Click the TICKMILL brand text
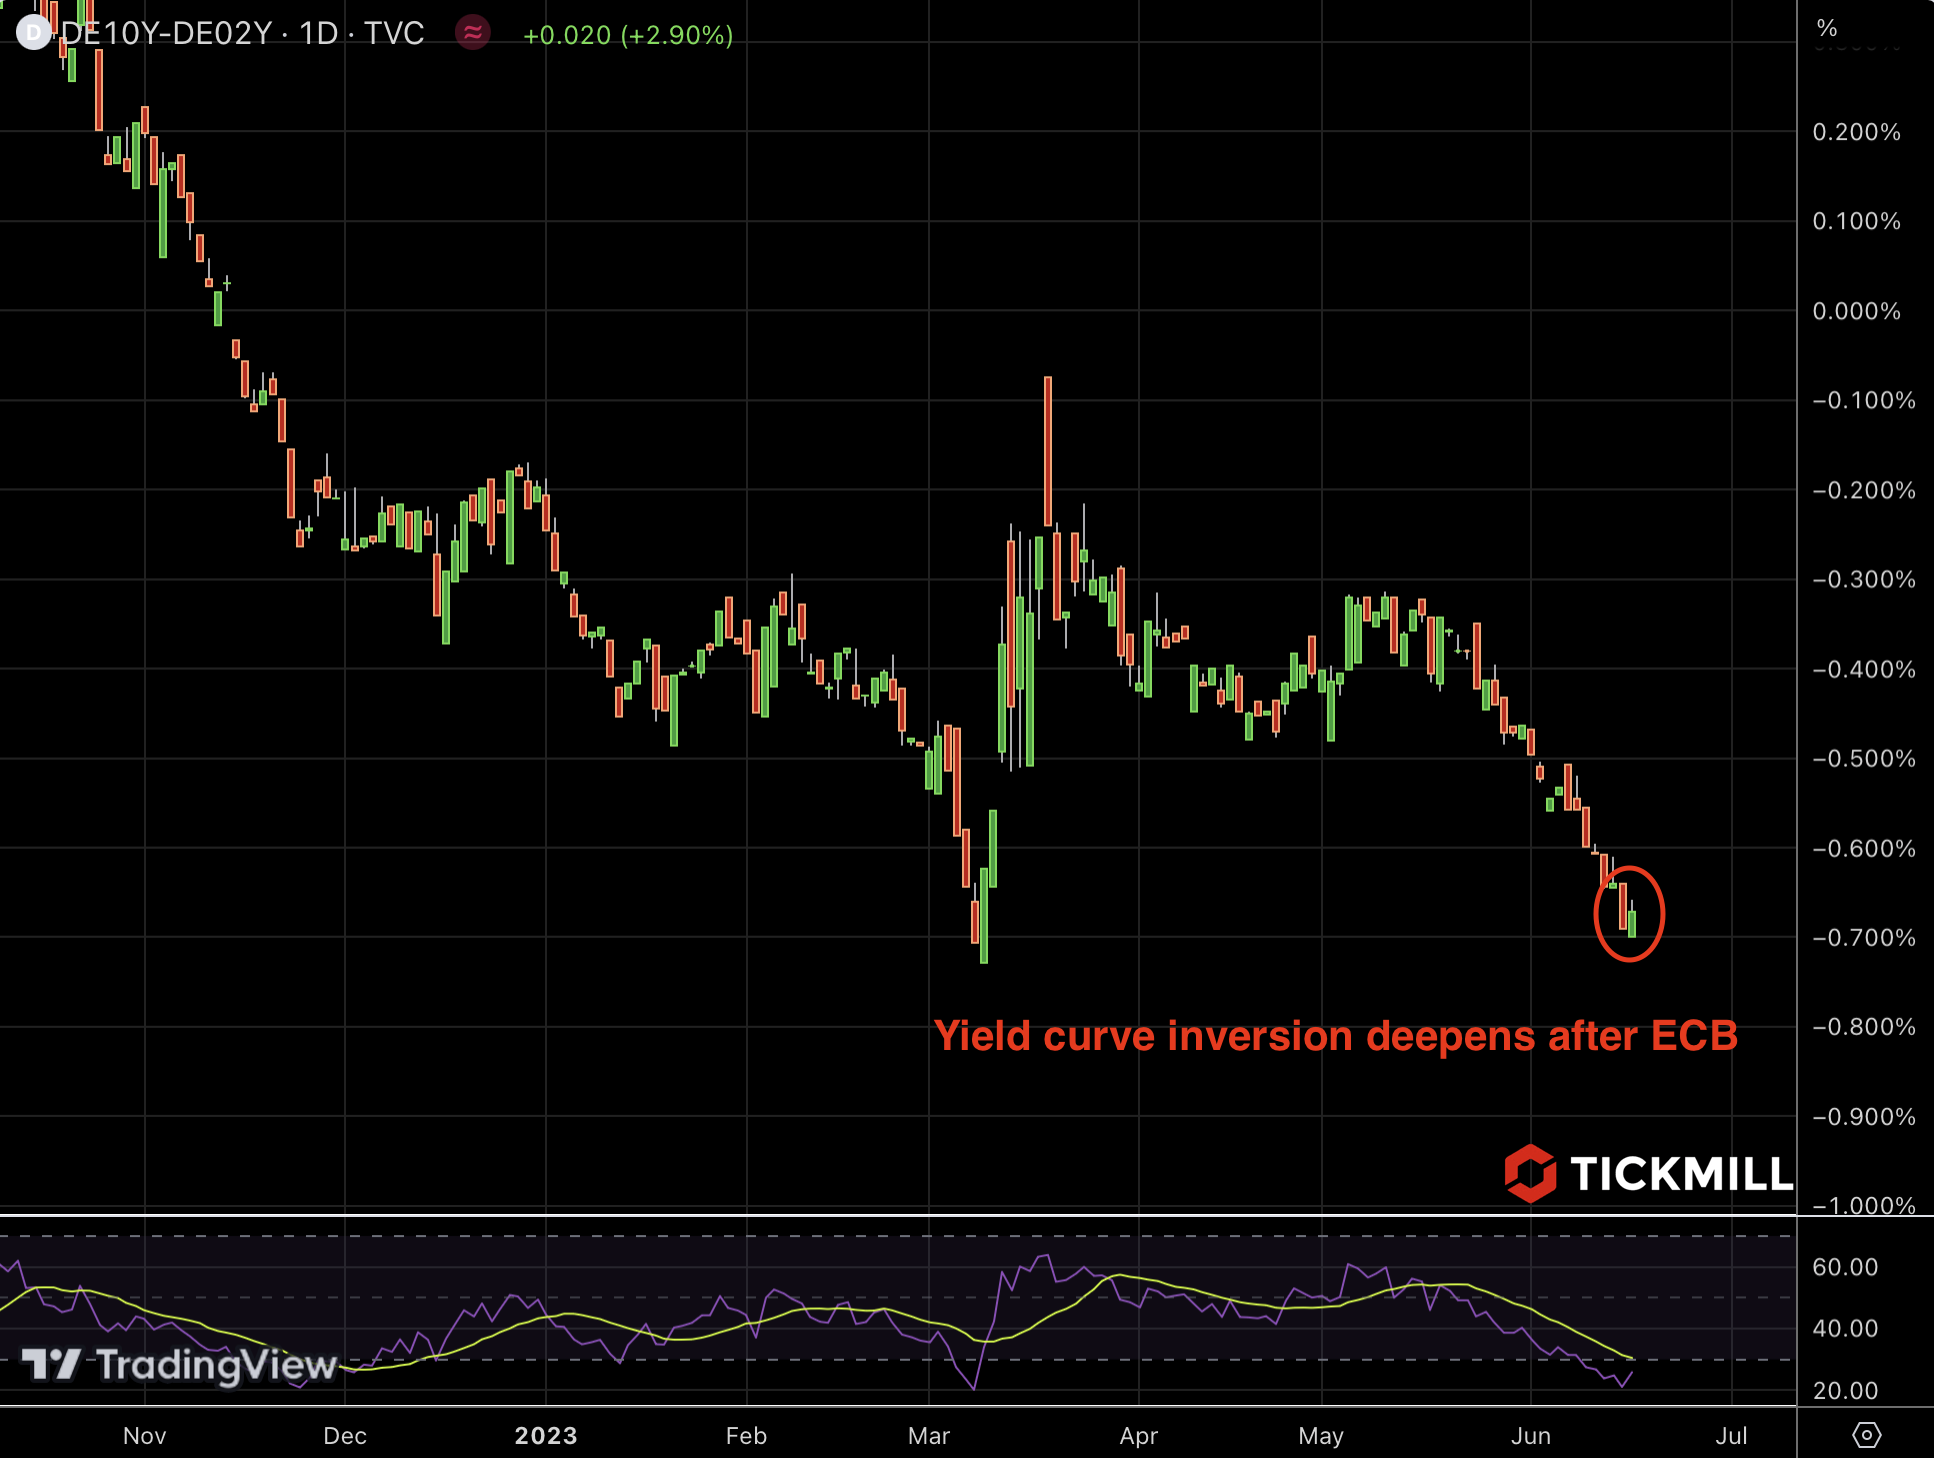 1681,1174
